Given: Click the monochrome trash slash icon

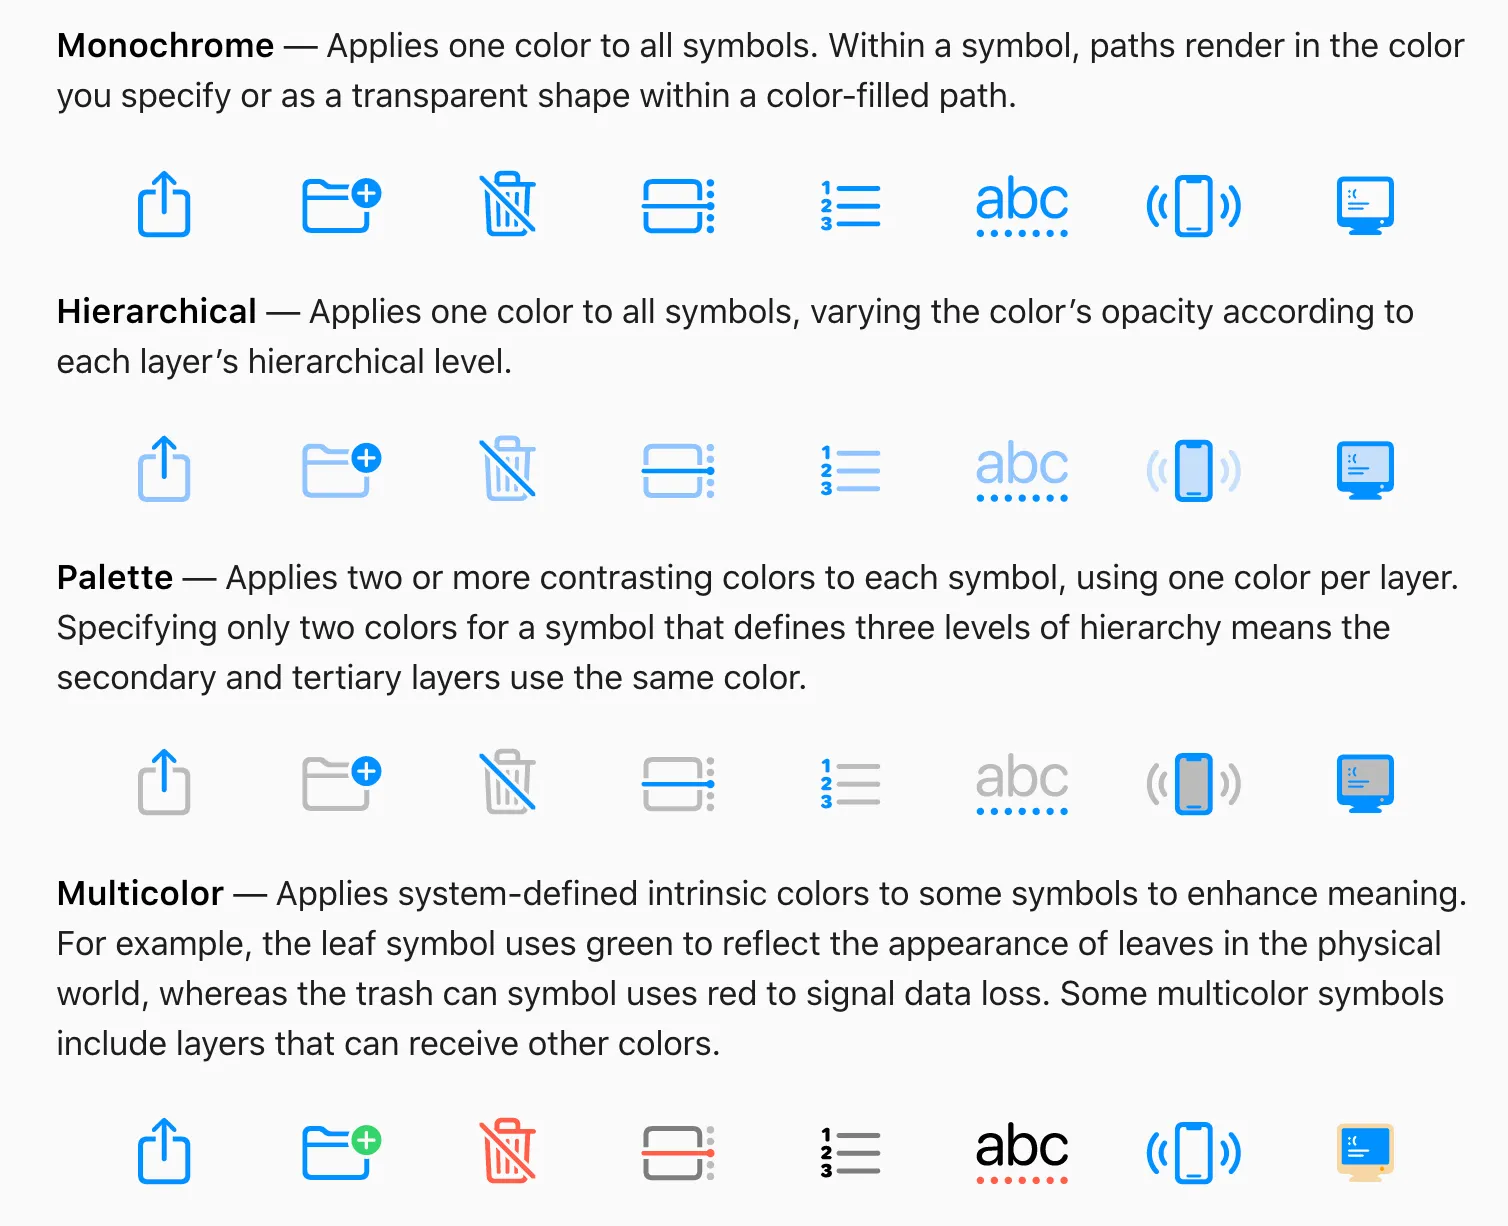Looking at the screenshot, I should (508, 204).
